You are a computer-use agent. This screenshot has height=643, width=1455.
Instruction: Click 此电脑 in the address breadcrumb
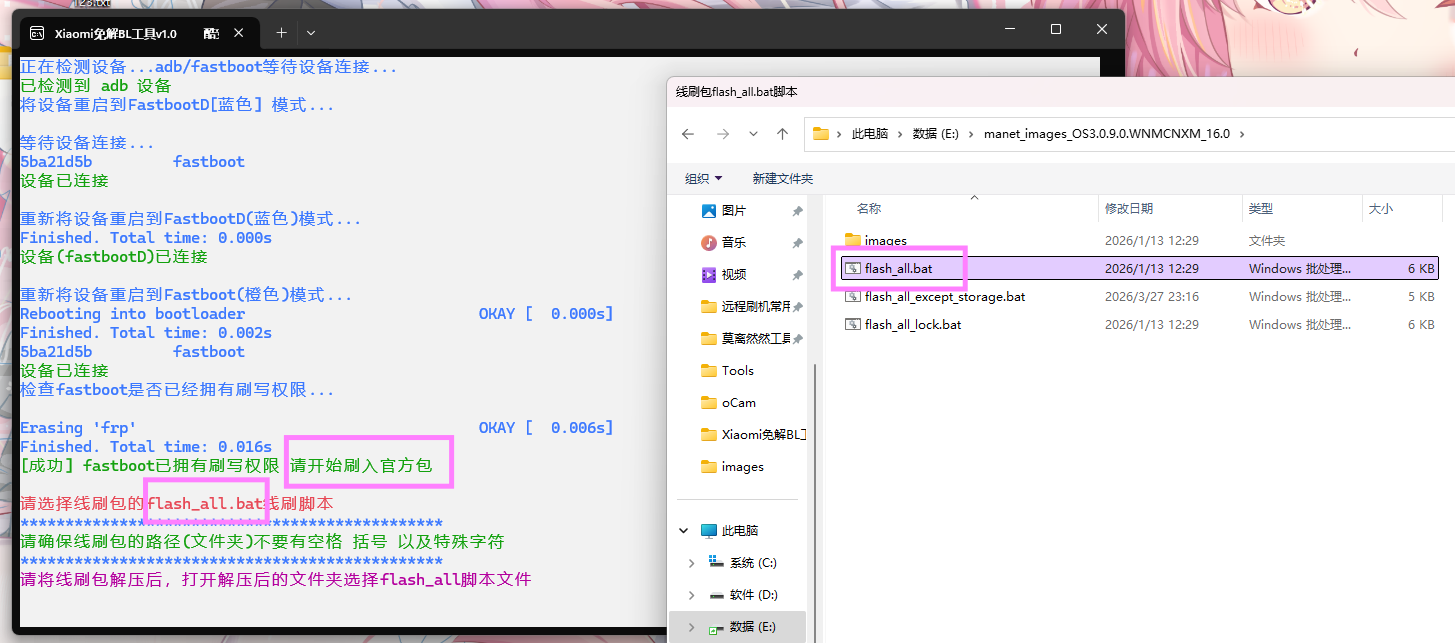tap(870, 134)
